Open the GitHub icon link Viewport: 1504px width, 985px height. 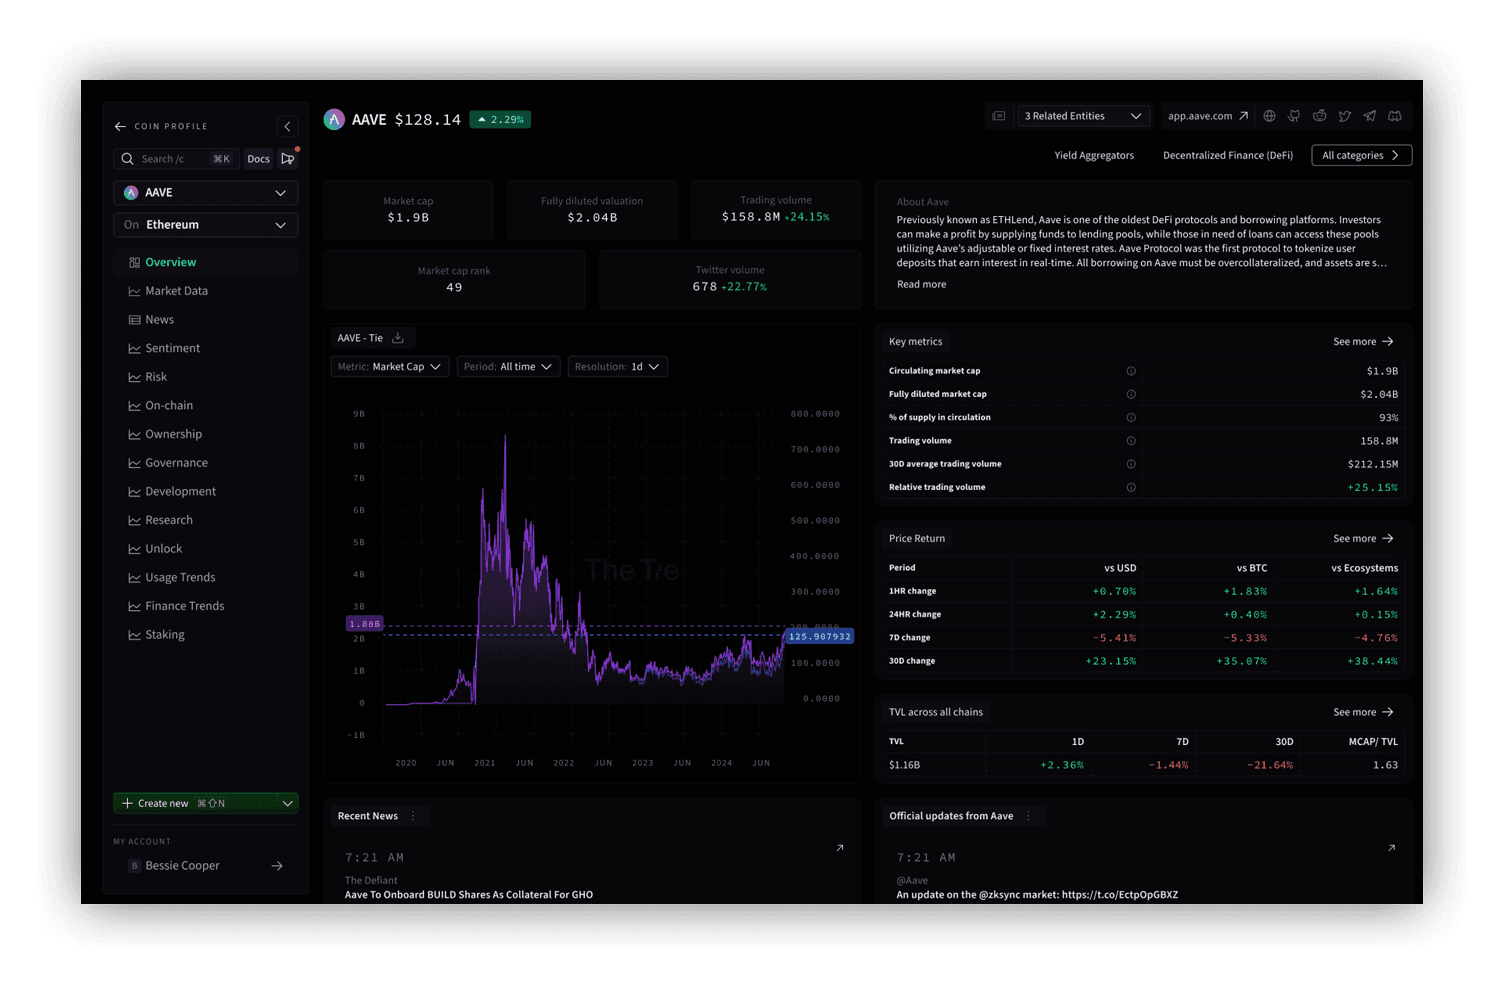click(x=1294, y=116)
